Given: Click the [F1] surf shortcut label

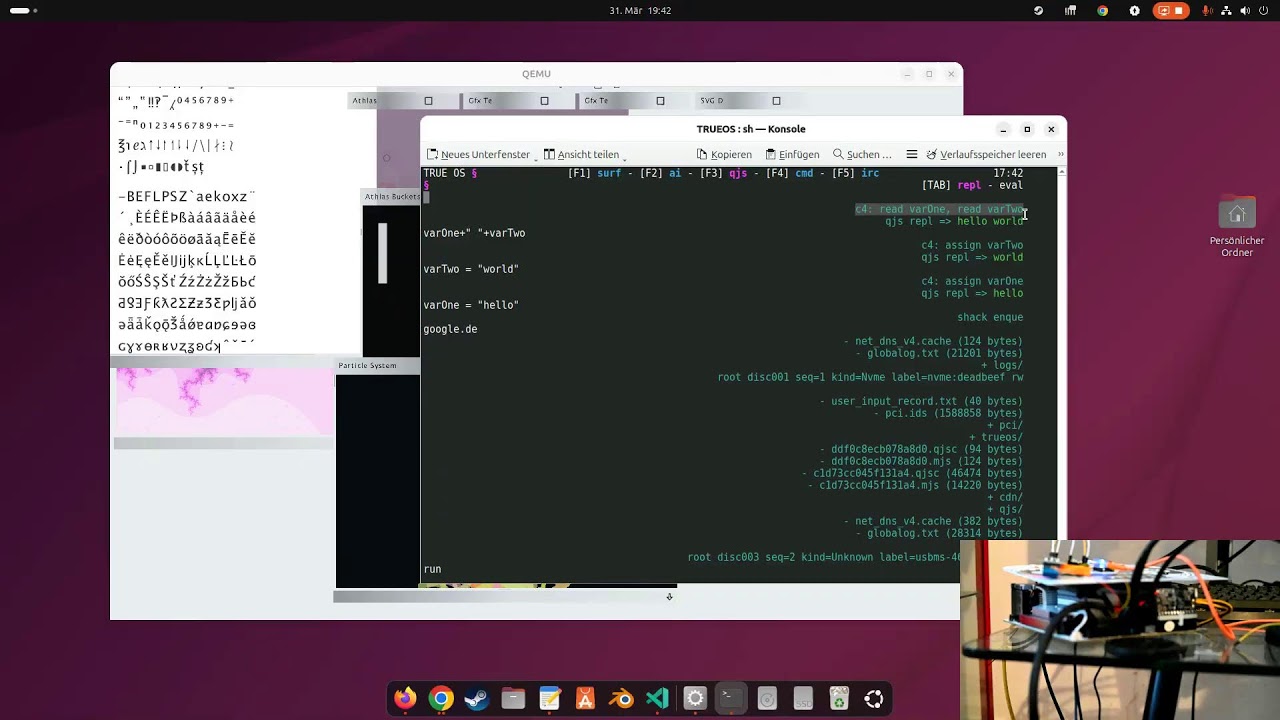Looking at the screenshot, I should [594, 173].
